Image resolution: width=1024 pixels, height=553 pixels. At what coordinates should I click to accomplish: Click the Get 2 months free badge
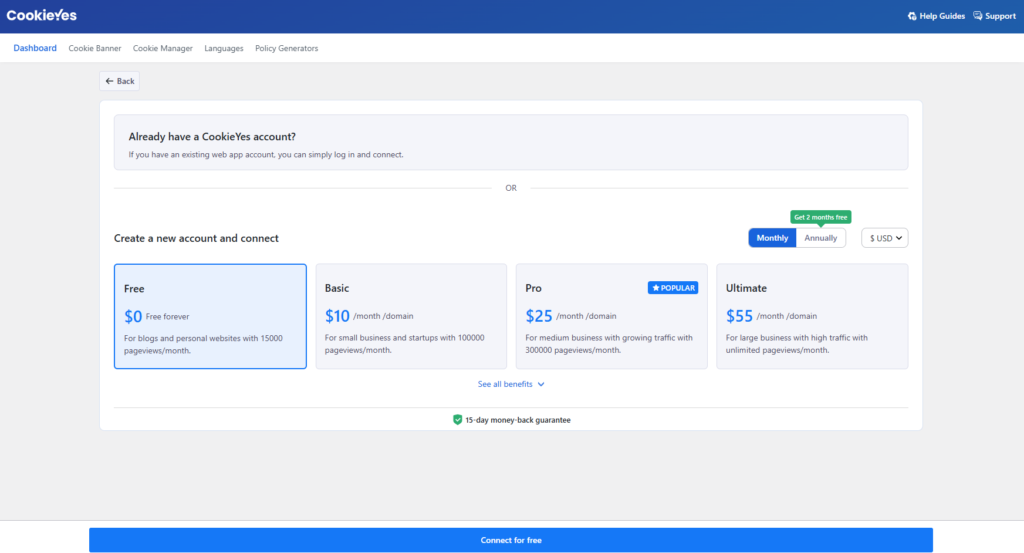(x=821, y=217)
